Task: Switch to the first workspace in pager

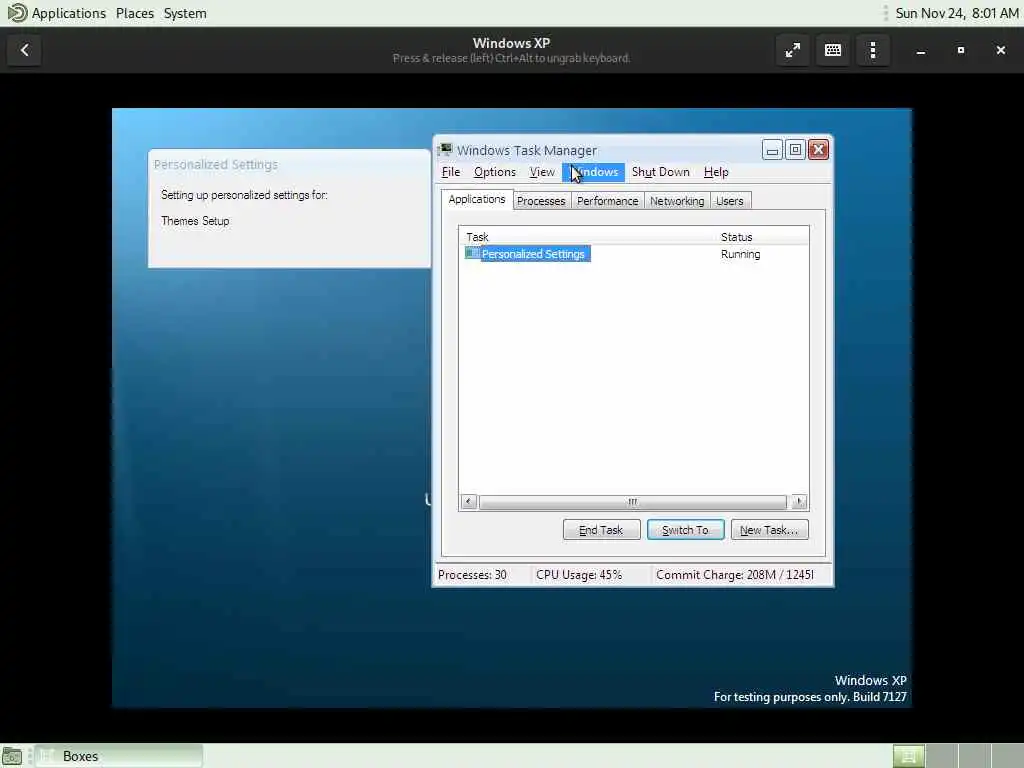Action: 908,756
